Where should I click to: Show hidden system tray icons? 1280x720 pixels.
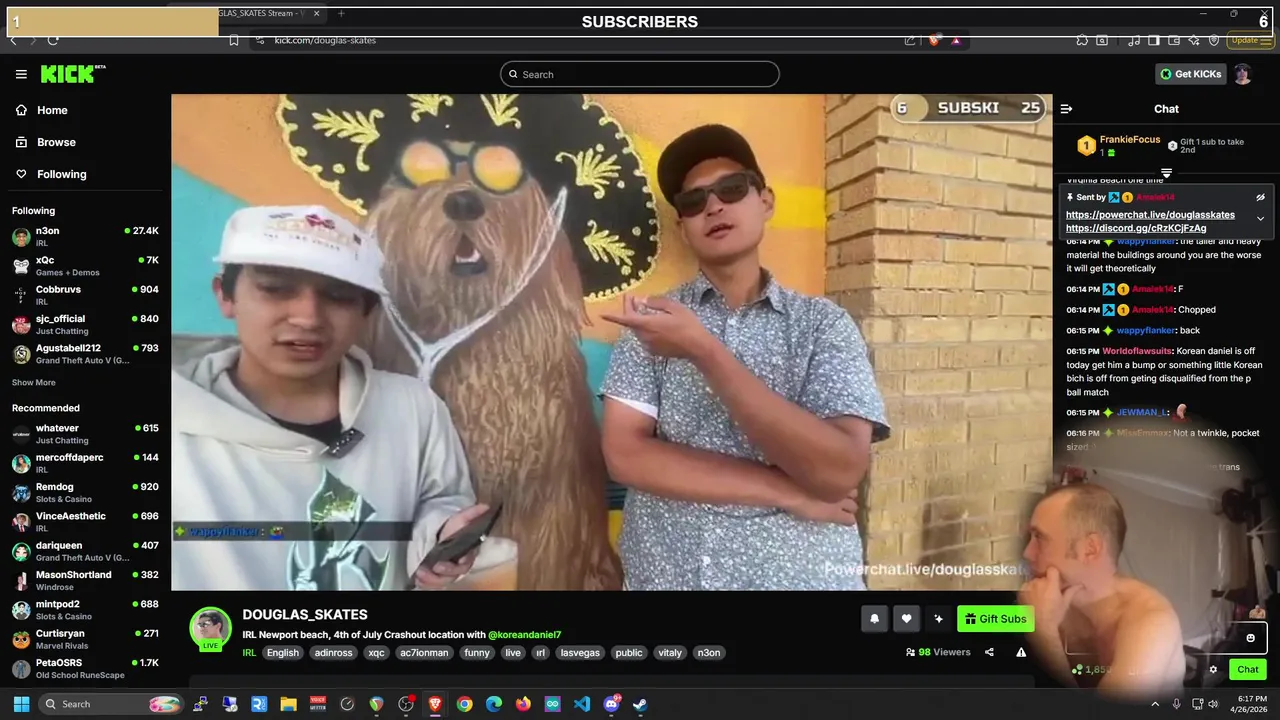pos(1155,704)
